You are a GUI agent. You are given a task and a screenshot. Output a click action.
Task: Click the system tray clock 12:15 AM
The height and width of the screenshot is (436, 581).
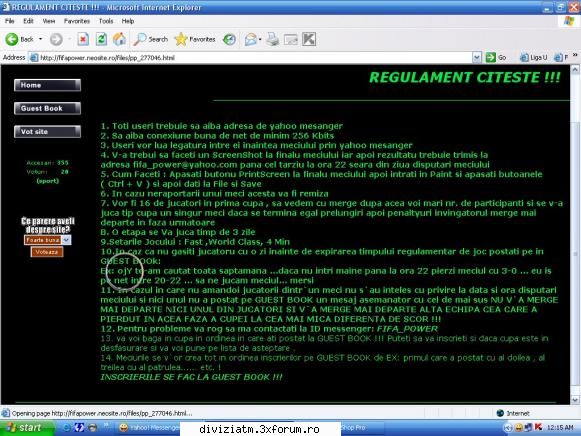point(560,428)
